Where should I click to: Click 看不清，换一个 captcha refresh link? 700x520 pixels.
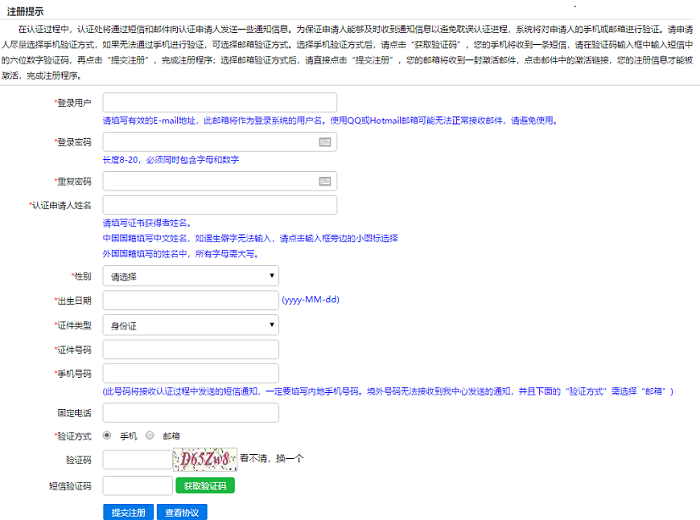[271, 458]
